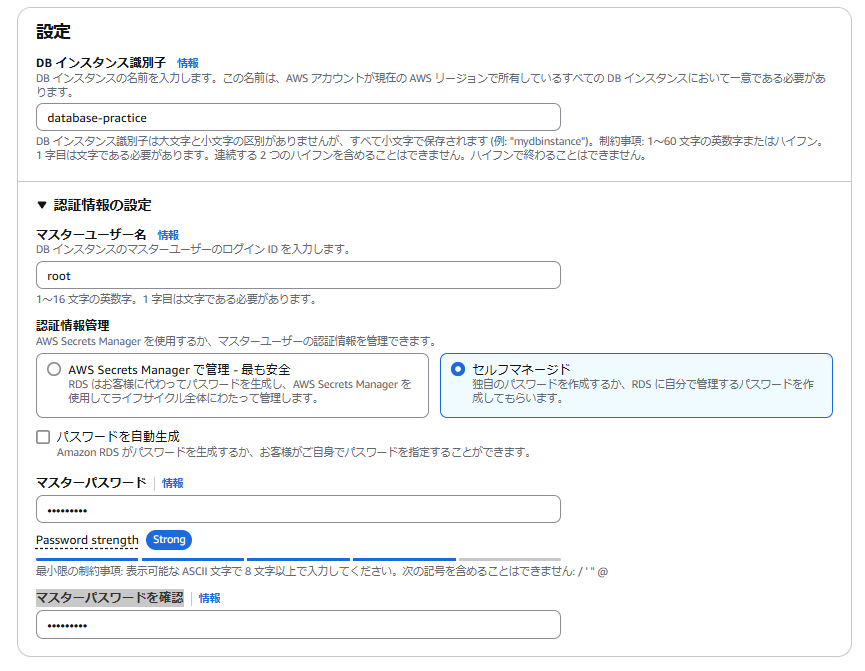Click the database-practice identifier field
Viewport: 865px width, 671px height.
pos(297,116)
